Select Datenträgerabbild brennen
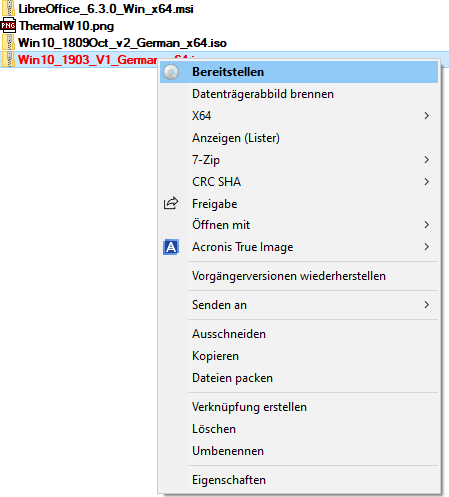Viewport: 449px width, 497px height. [x=299, y=94]
